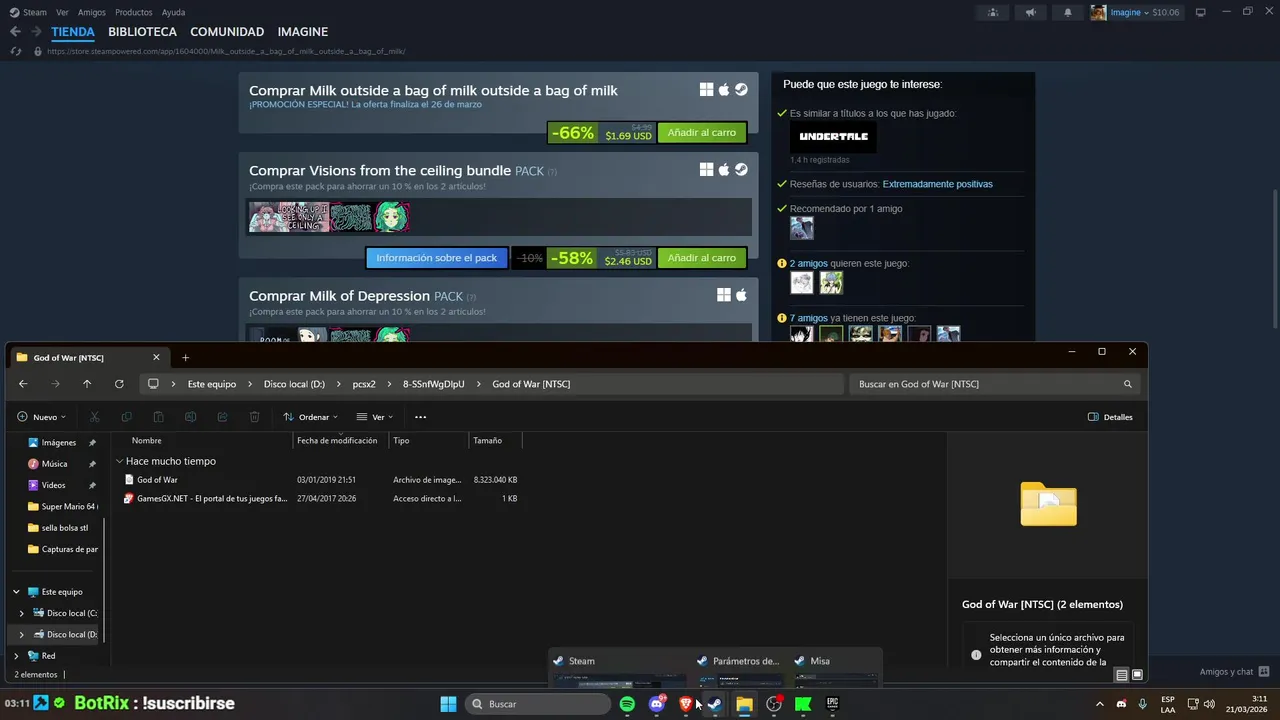
Task: Click the Delete trash icon in Explorer
Action: point(254,417)
